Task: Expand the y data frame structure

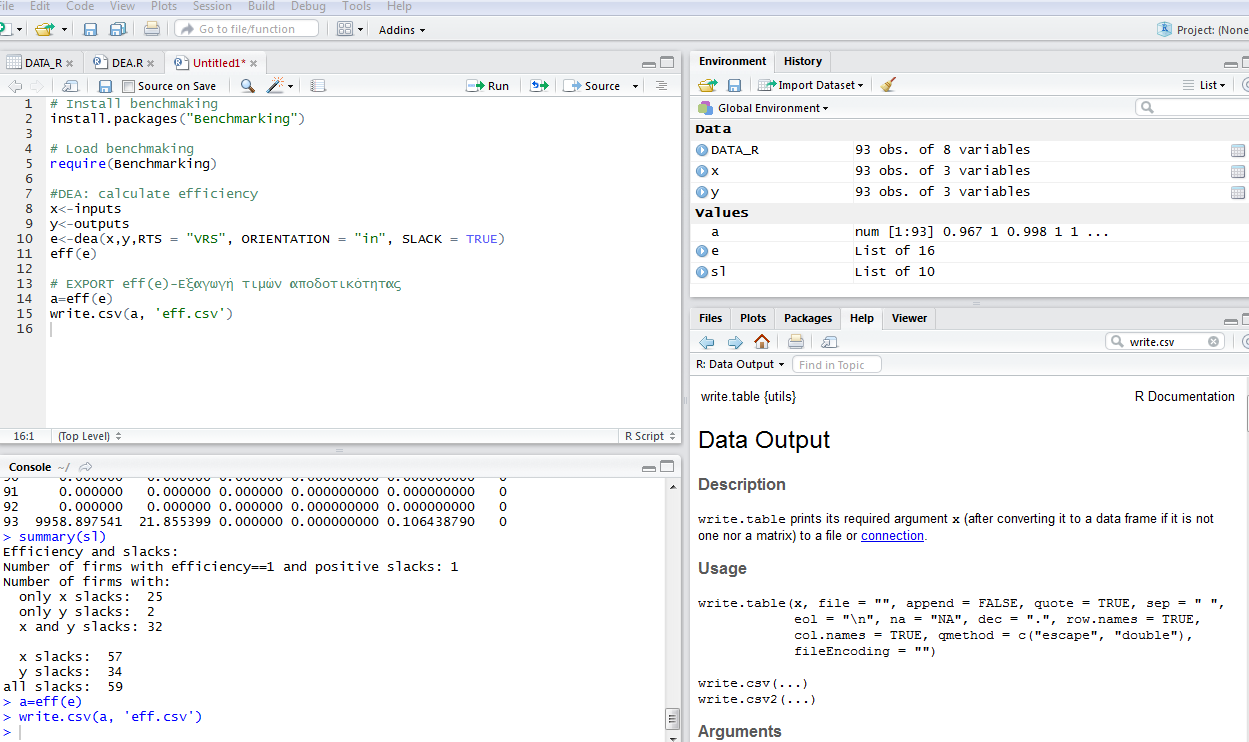Action: tap(702, 192)
